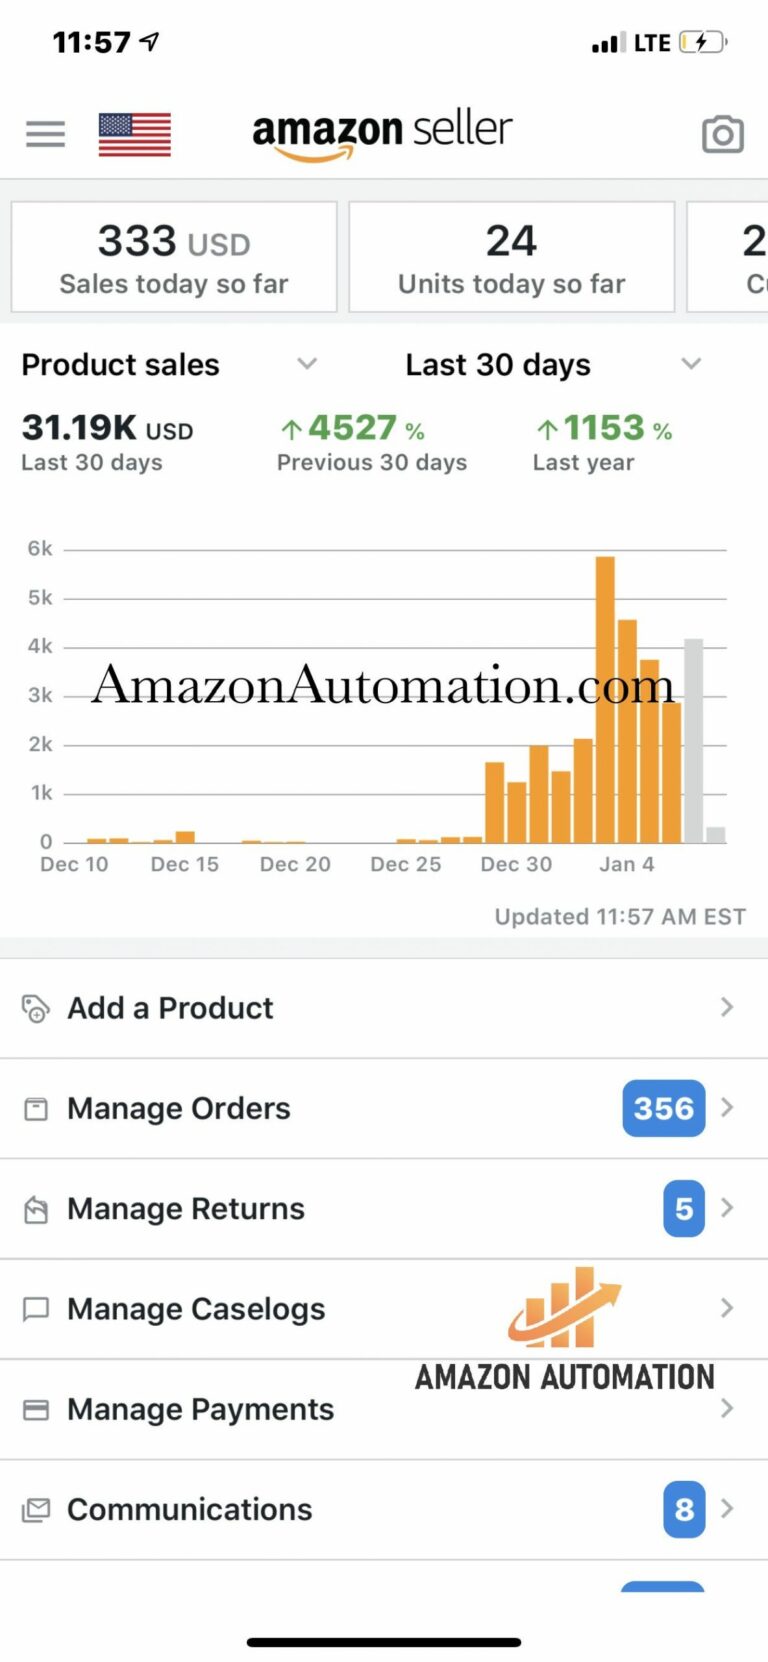The image size is (768, 1662).
Task: Tap the Add a Product tag icon
Action: point(36,1008)
